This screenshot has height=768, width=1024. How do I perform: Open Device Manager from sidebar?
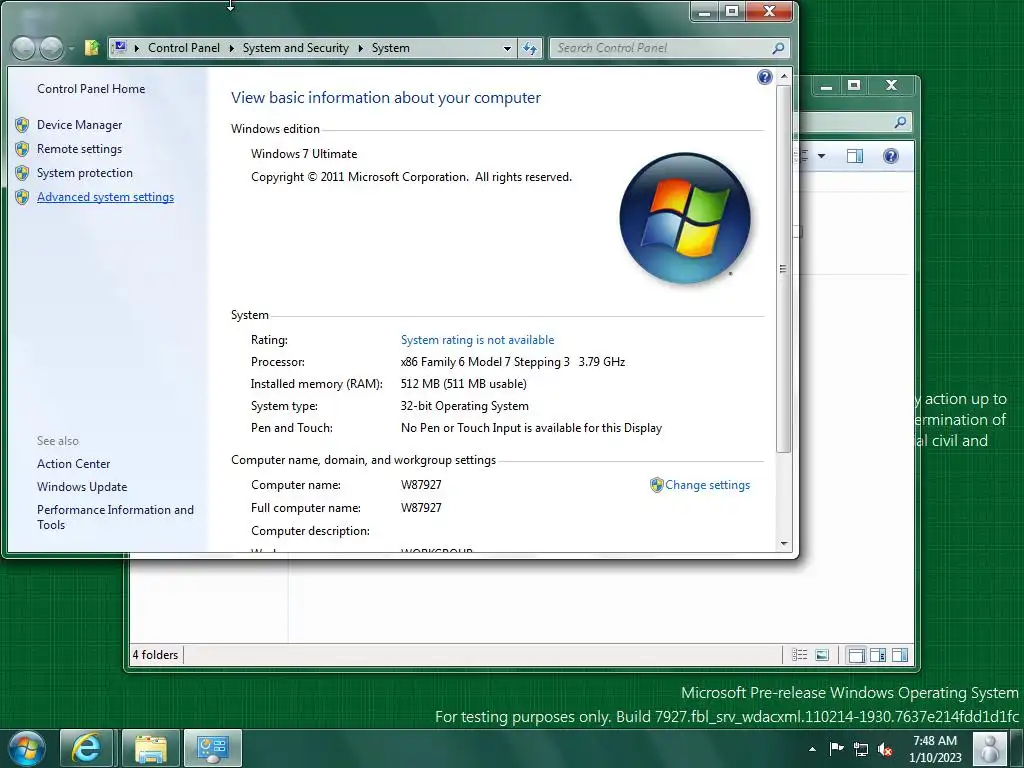coord(79,125)
